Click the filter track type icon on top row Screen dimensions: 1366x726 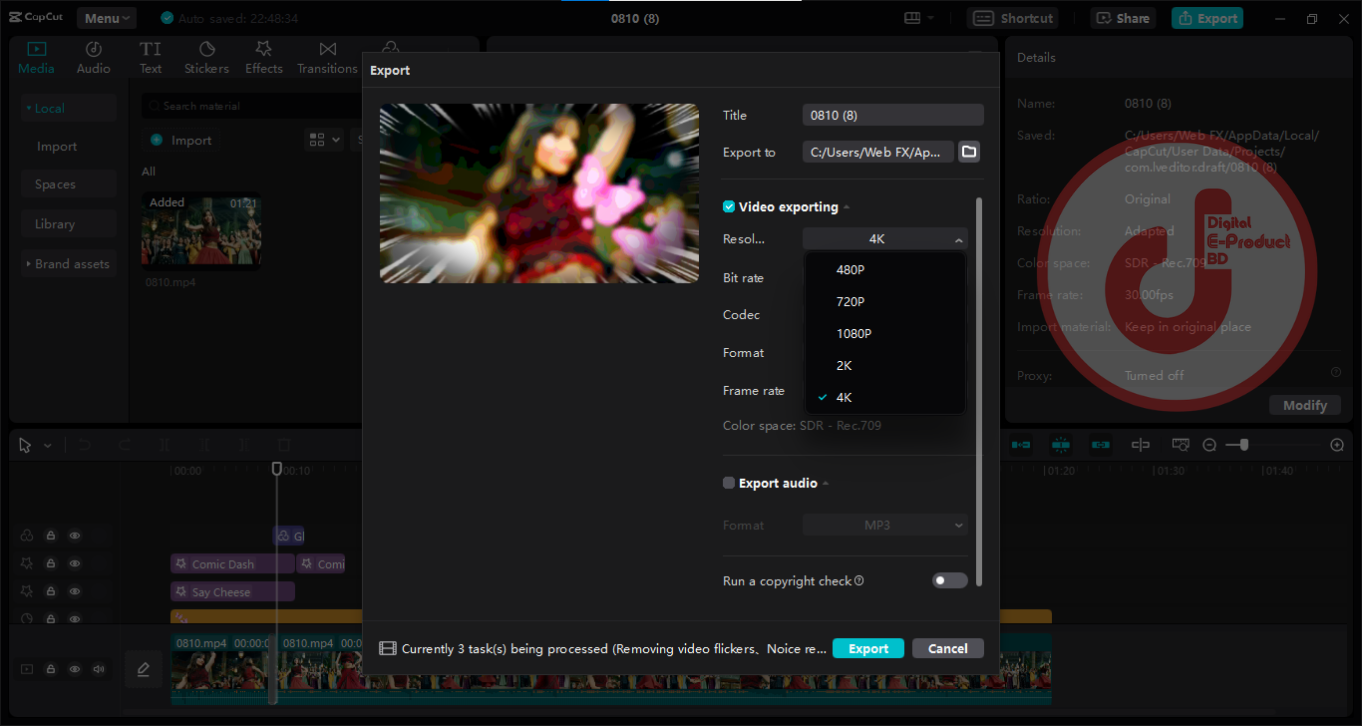27,536
